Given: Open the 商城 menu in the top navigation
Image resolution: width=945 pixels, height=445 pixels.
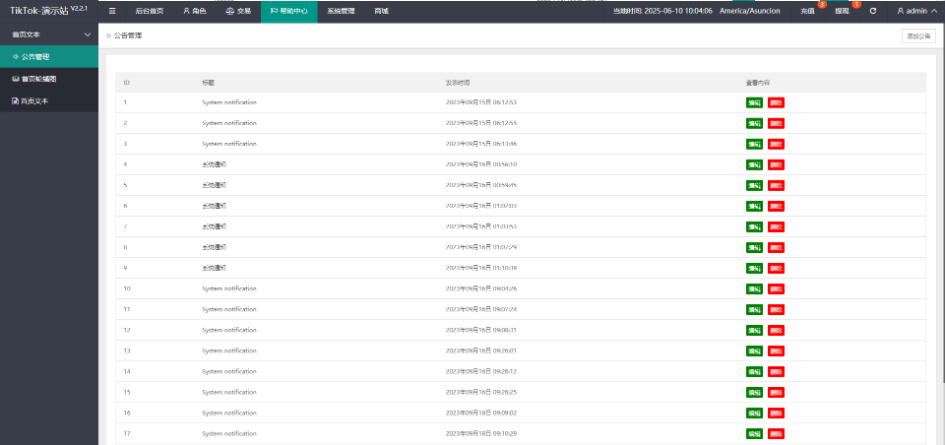Looking at the screenshot, I should coord(381,11).
